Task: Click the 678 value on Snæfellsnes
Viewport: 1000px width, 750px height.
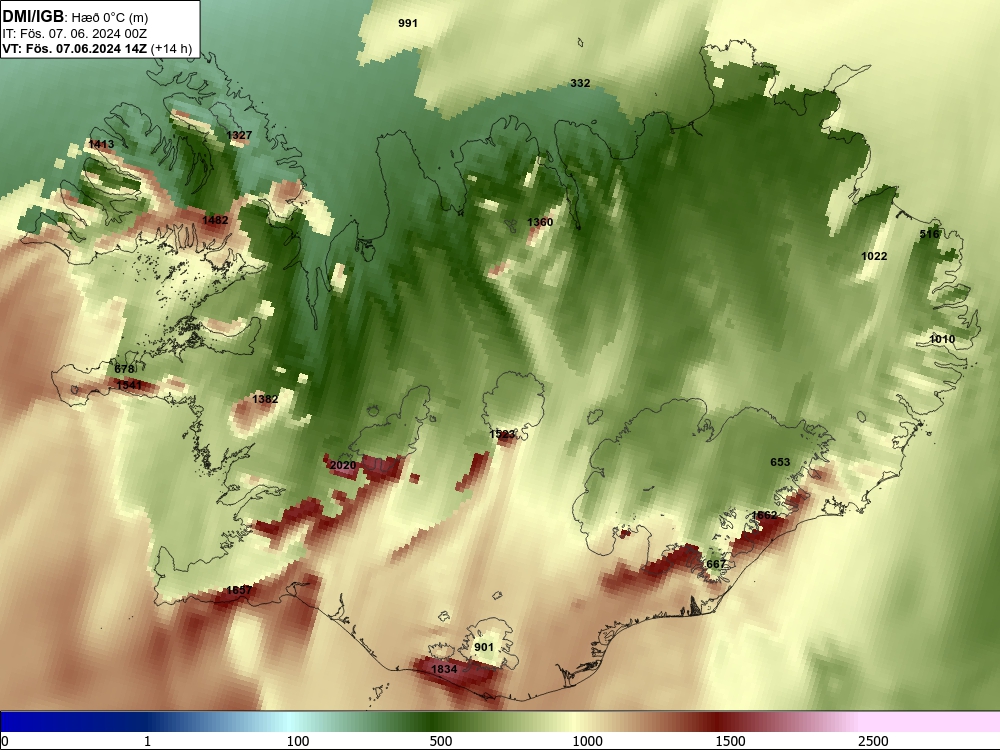Action: [x=124, y=369]
